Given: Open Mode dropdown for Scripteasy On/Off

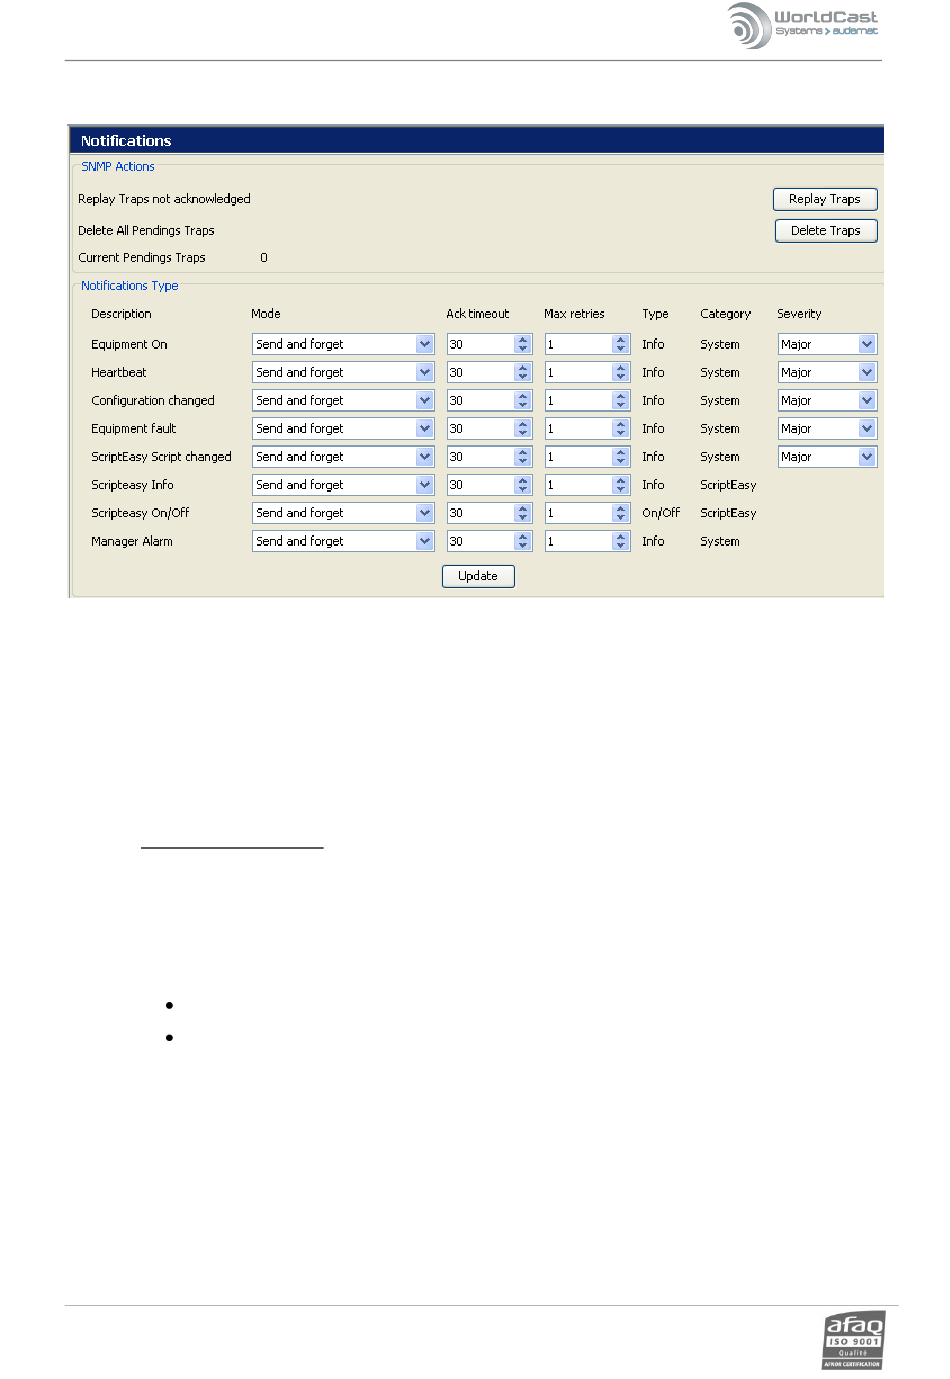Looking at the screenshot, I should [x=343, y=512].
